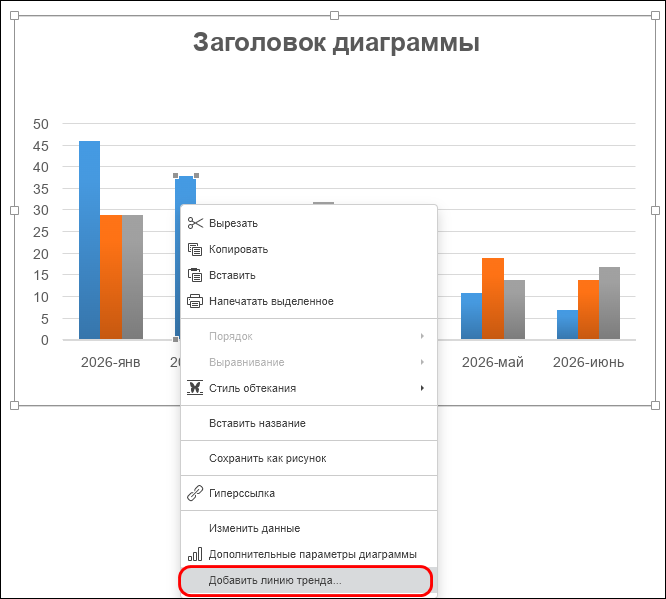This screenshot has width=666, height=599.
Task: Click the 2026-май axis label
Action: 493,362
